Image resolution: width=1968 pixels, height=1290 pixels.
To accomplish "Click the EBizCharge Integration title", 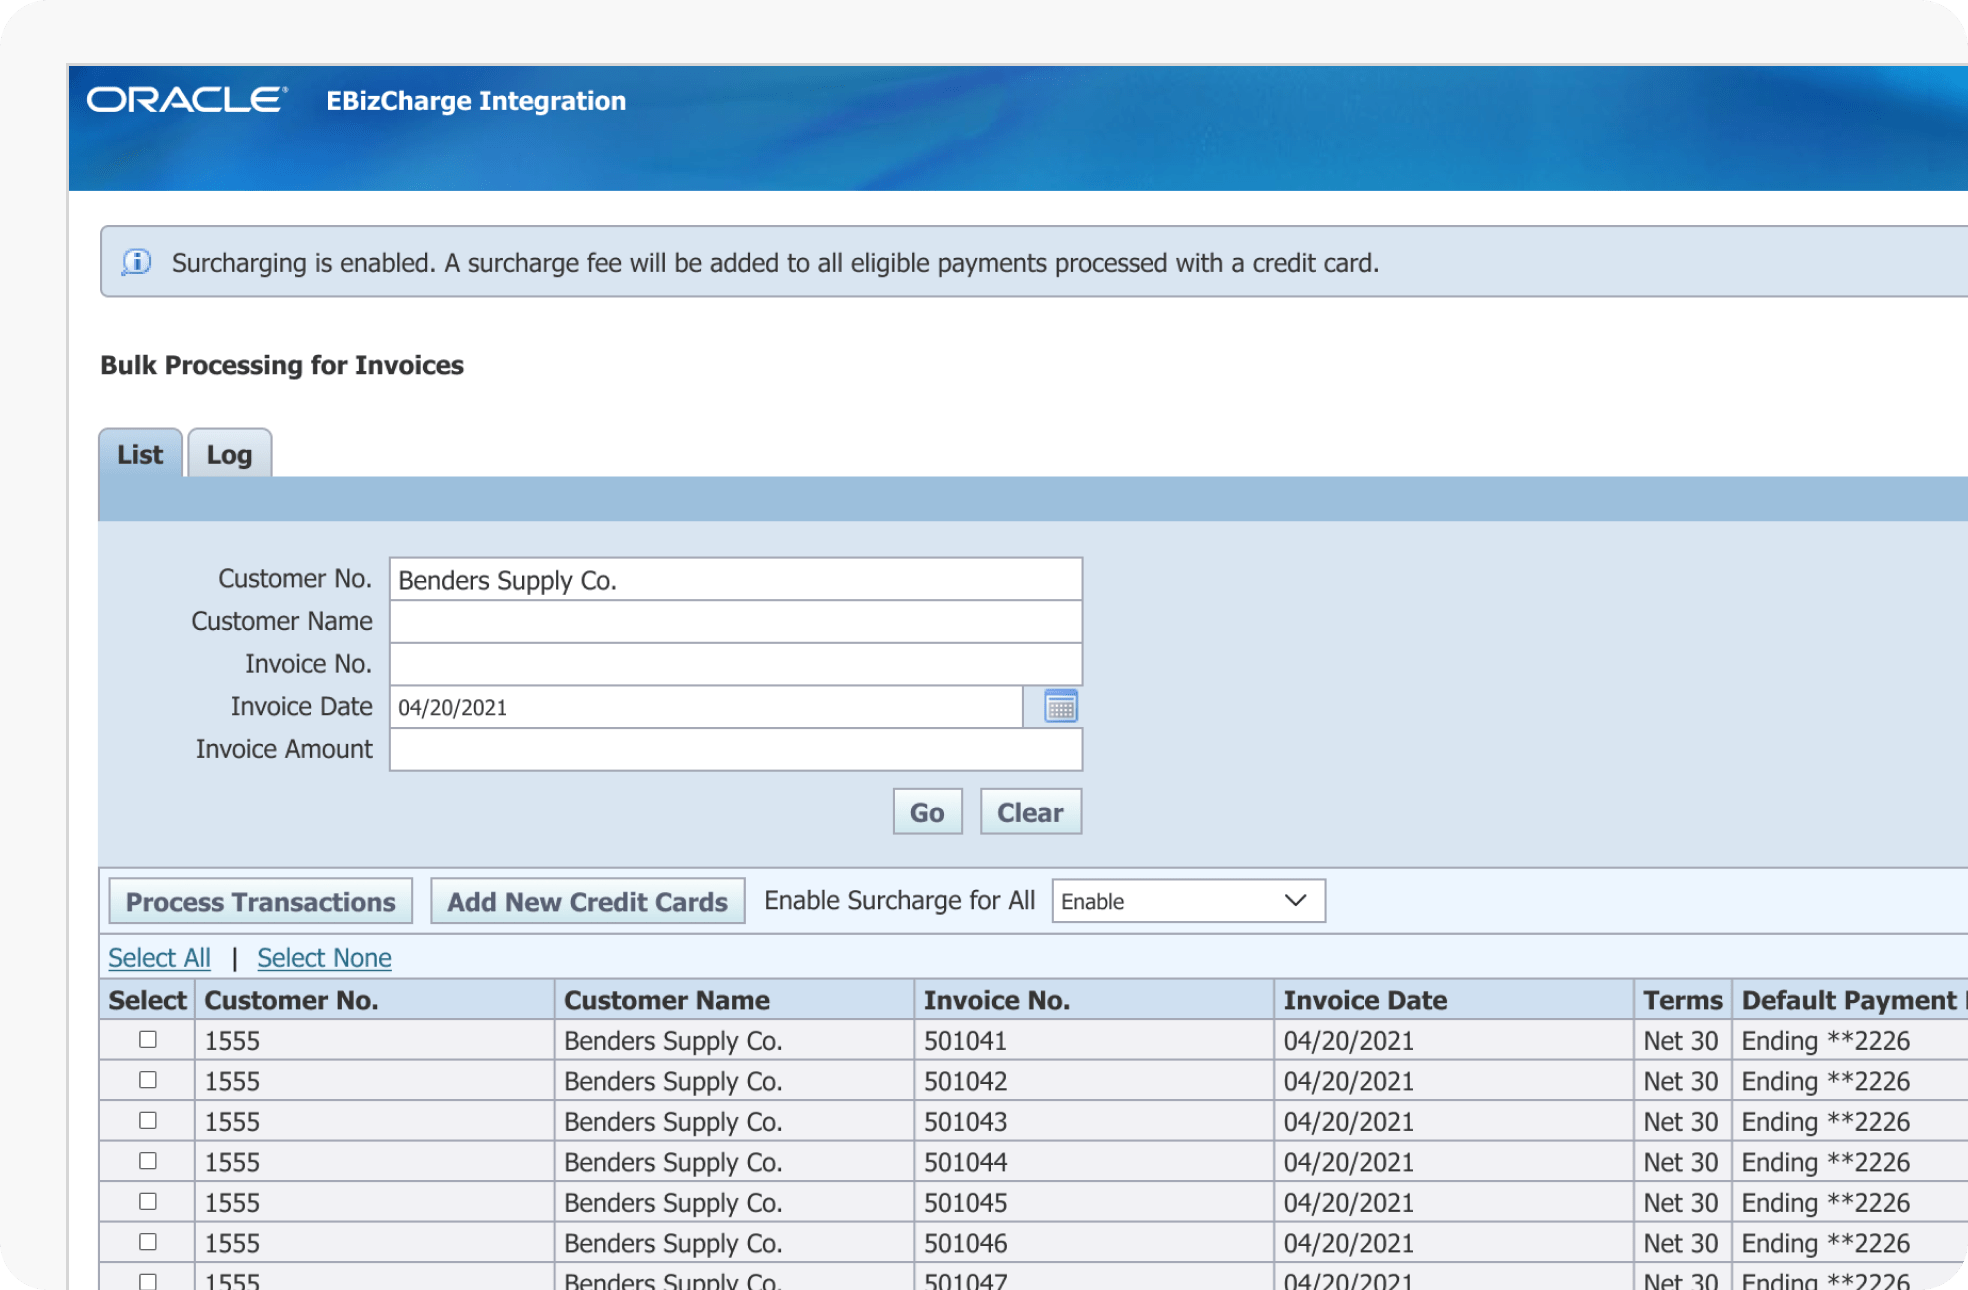I will point(476,101).
